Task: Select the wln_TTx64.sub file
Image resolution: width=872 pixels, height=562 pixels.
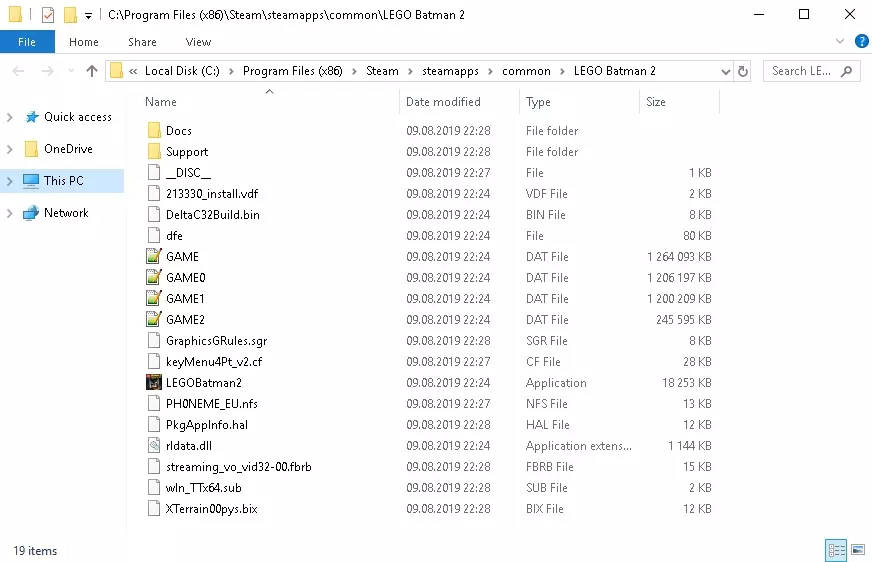Action: tap(204, 488)
